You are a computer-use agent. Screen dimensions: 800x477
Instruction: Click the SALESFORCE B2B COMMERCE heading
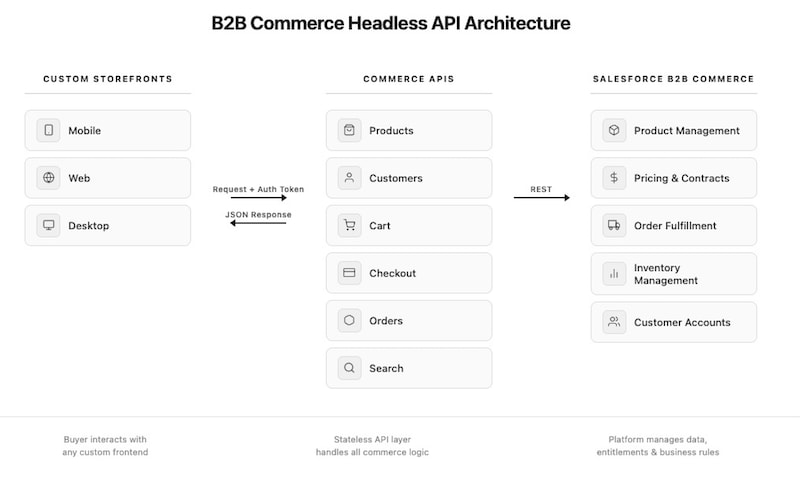673,79
